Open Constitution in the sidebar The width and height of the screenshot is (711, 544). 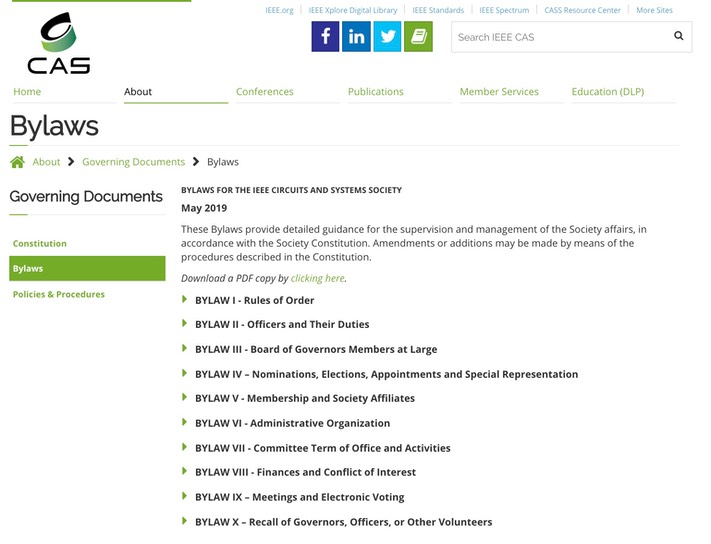pos(39,243)
